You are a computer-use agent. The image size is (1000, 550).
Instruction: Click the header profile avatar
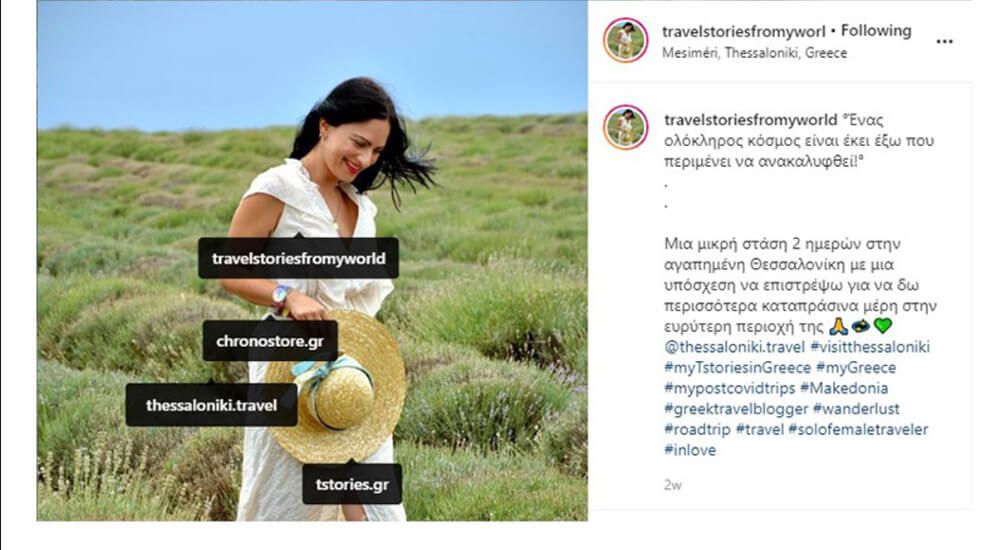coord(626,40)
